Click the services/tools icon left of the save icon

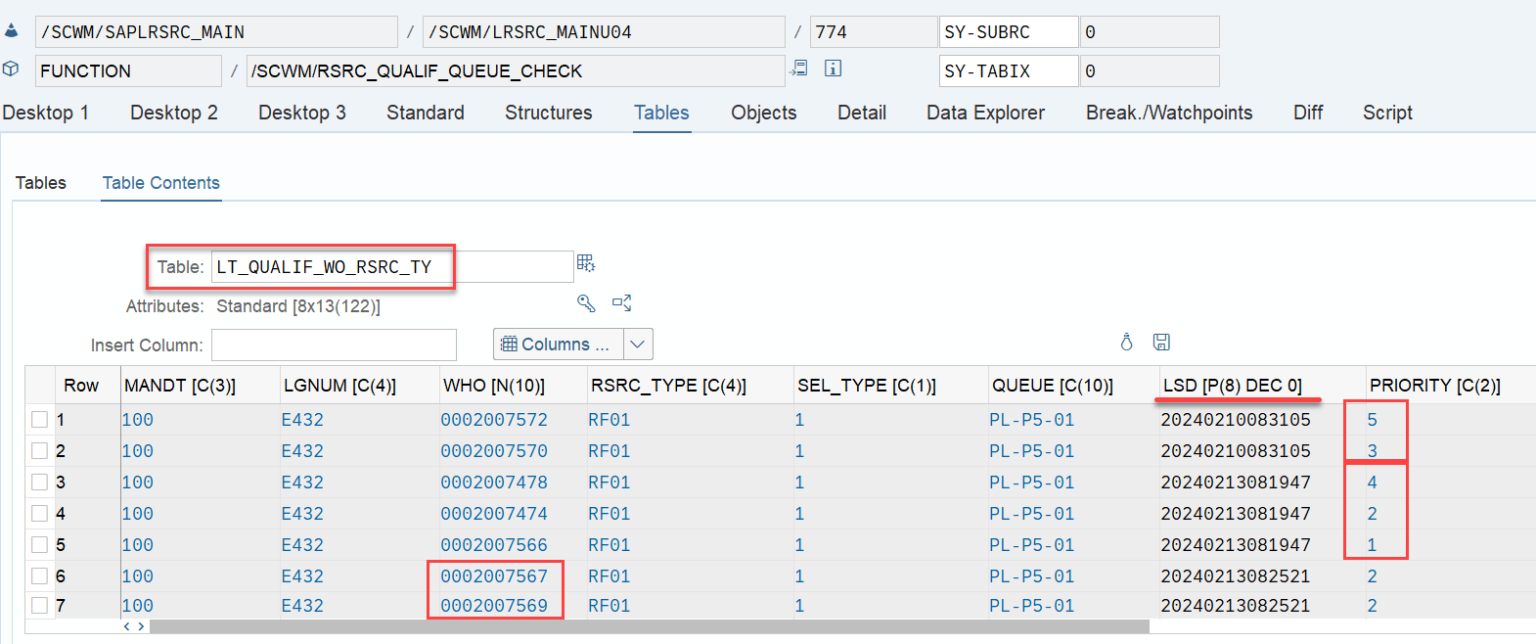point(1126,342)
